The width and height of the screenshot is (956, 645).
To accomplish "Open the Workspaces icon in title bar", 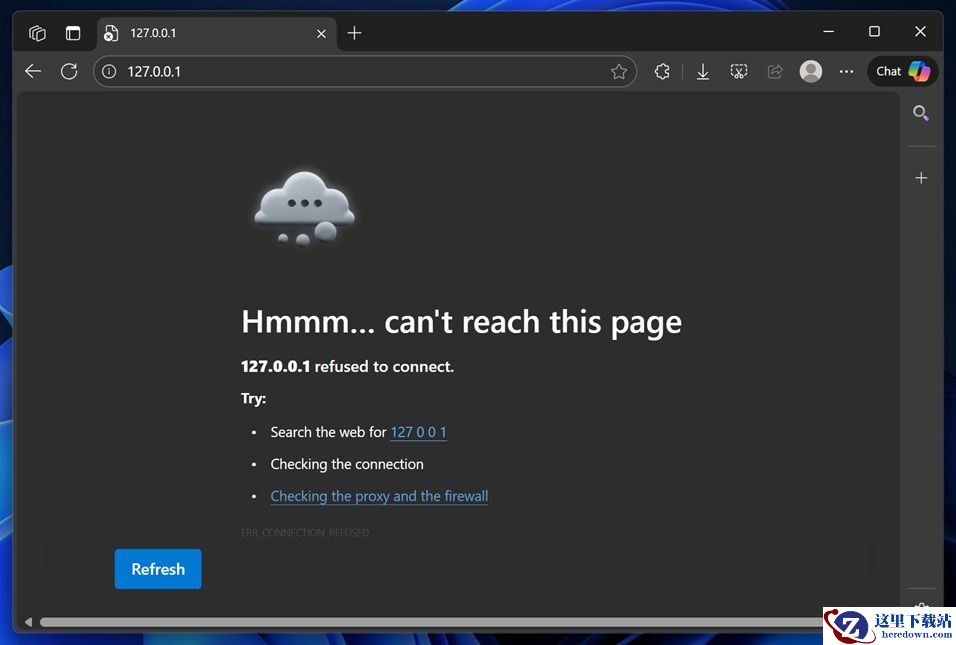I will 37,33.
